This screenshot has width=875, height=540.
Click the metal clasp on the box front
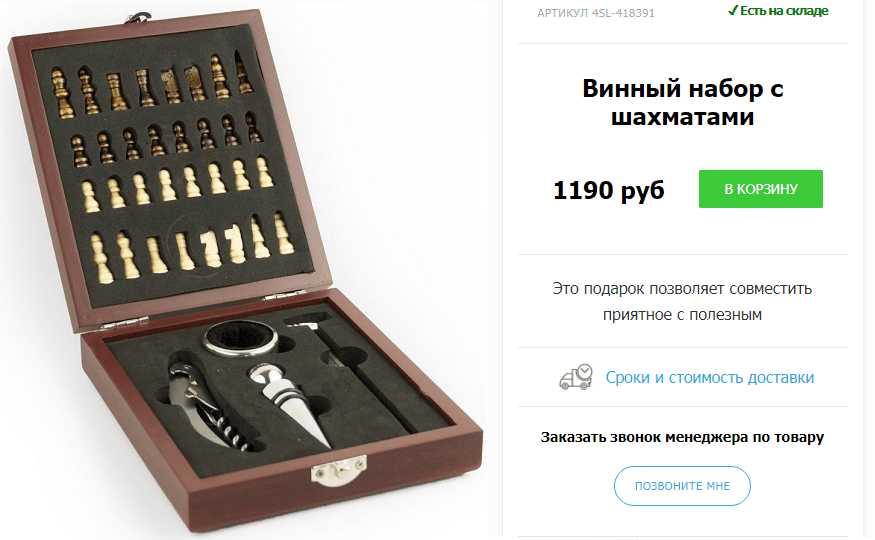pyautogui.click(x=338, y=471)
